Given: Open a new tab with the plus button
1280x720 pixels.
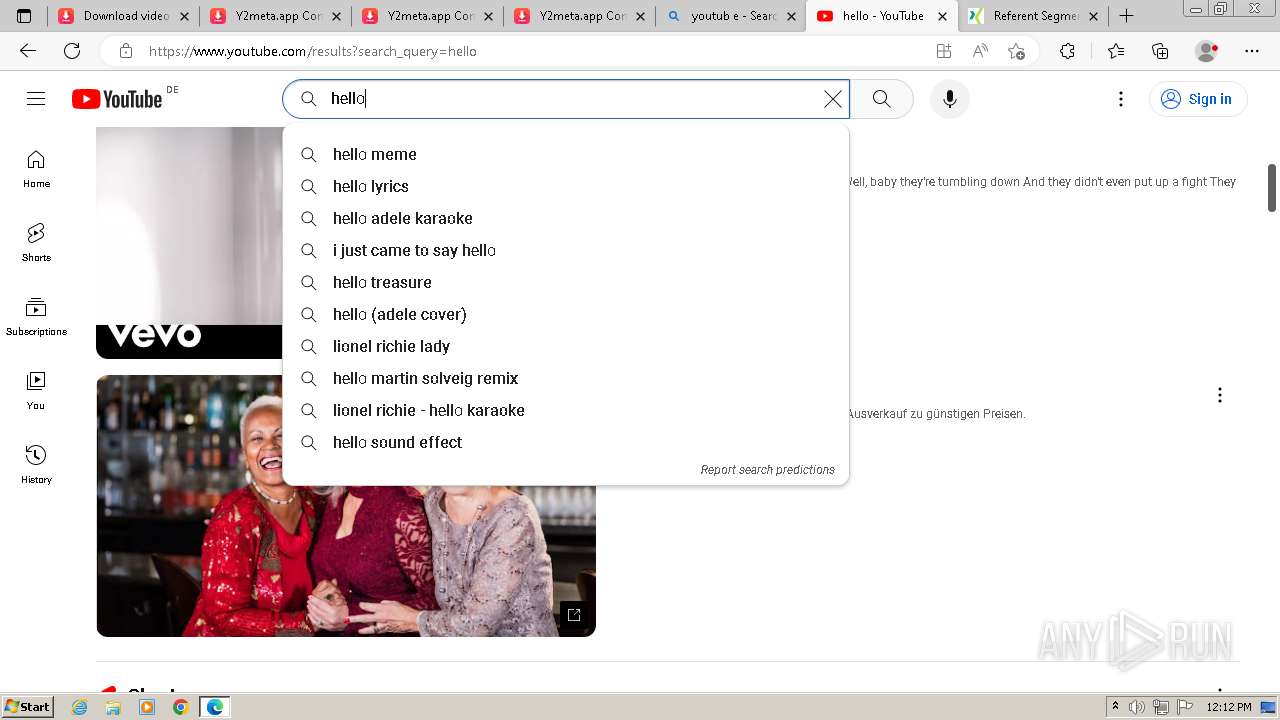Looking at the screenshot, I should pyautogui.click(x=1126, y=15).
